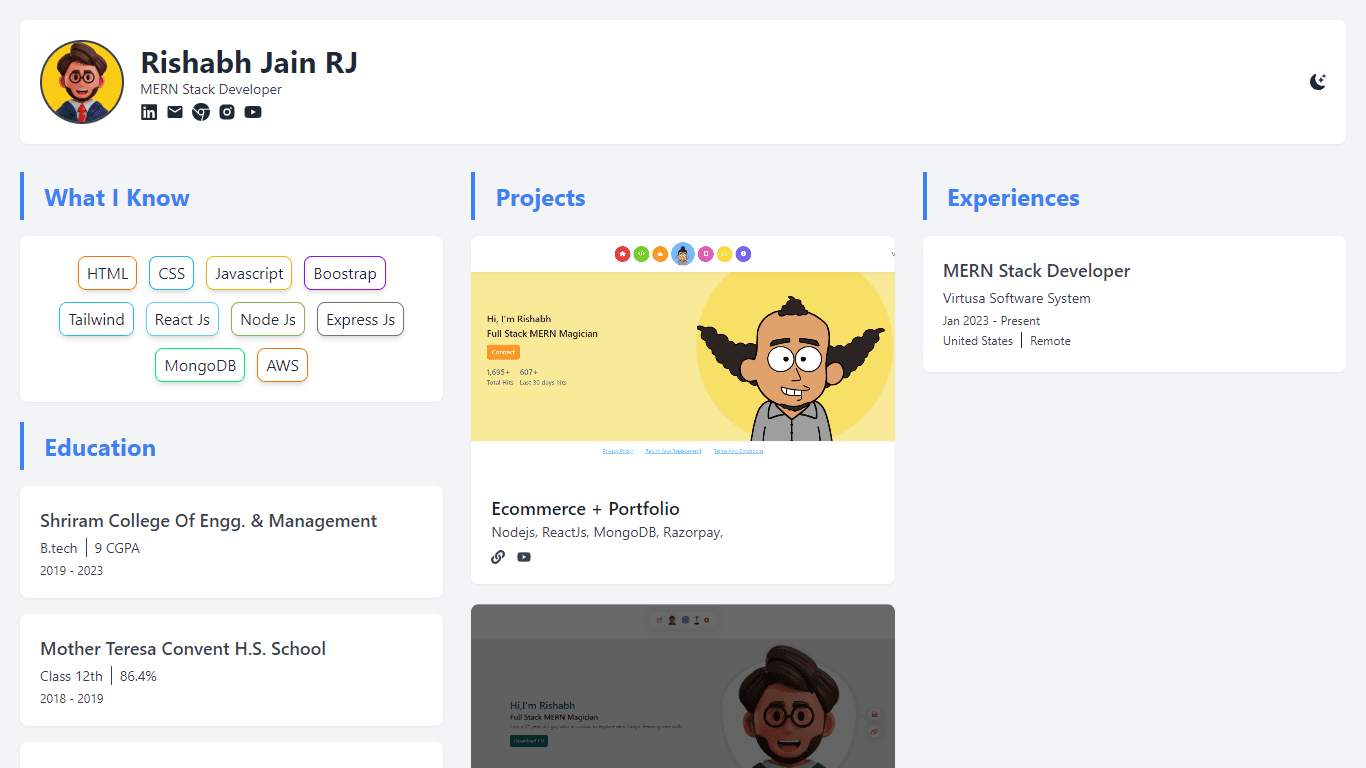Expand the Education section heading
The height and width of the screenshot is (768, 1366).
click(x=100, y=447)
